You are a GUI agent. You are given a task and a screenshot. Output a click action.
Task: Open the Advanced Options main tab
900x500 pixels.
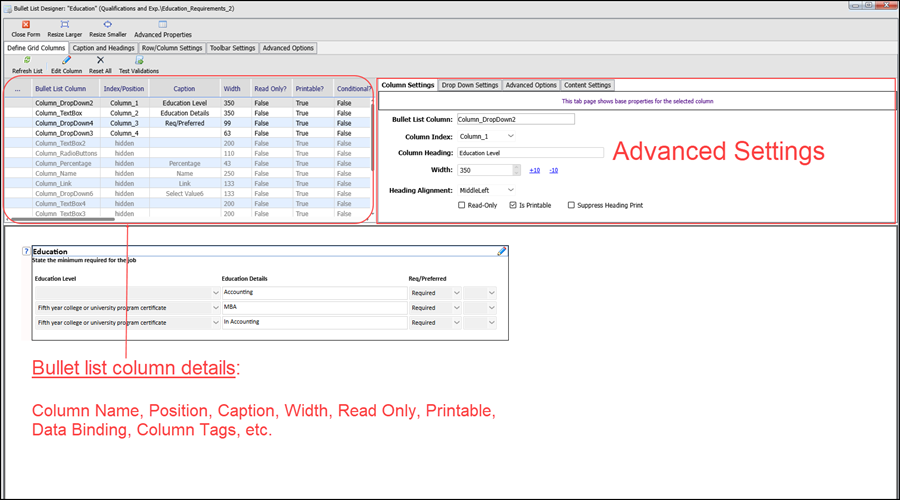(288, 48)
